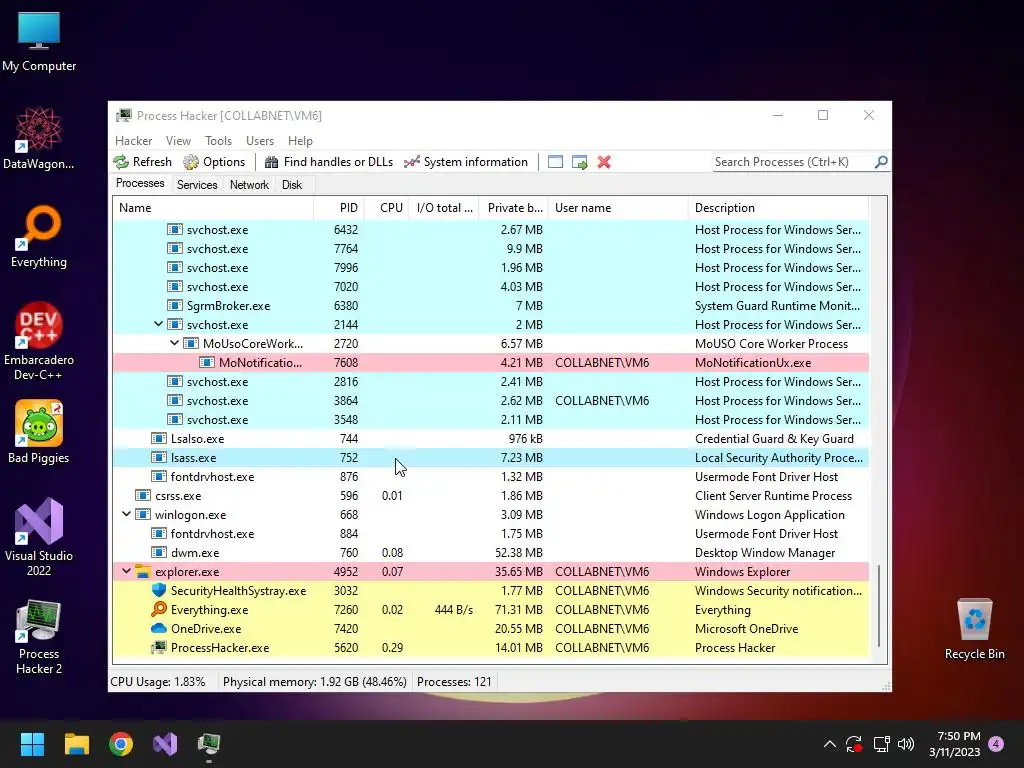
Task: Sort by the PID column header
Action: pyautogui.click(x=339, y=208)
